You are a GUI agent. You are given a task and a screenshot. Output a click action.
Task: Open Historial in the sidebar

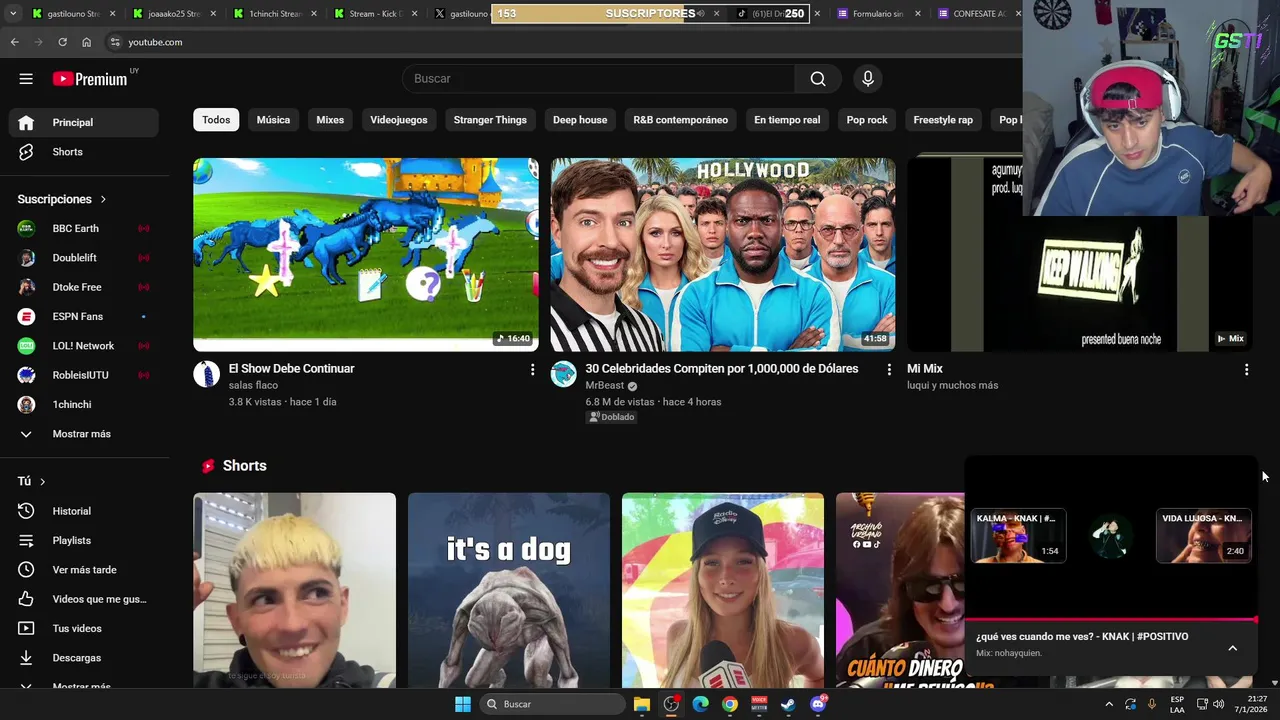84,511
